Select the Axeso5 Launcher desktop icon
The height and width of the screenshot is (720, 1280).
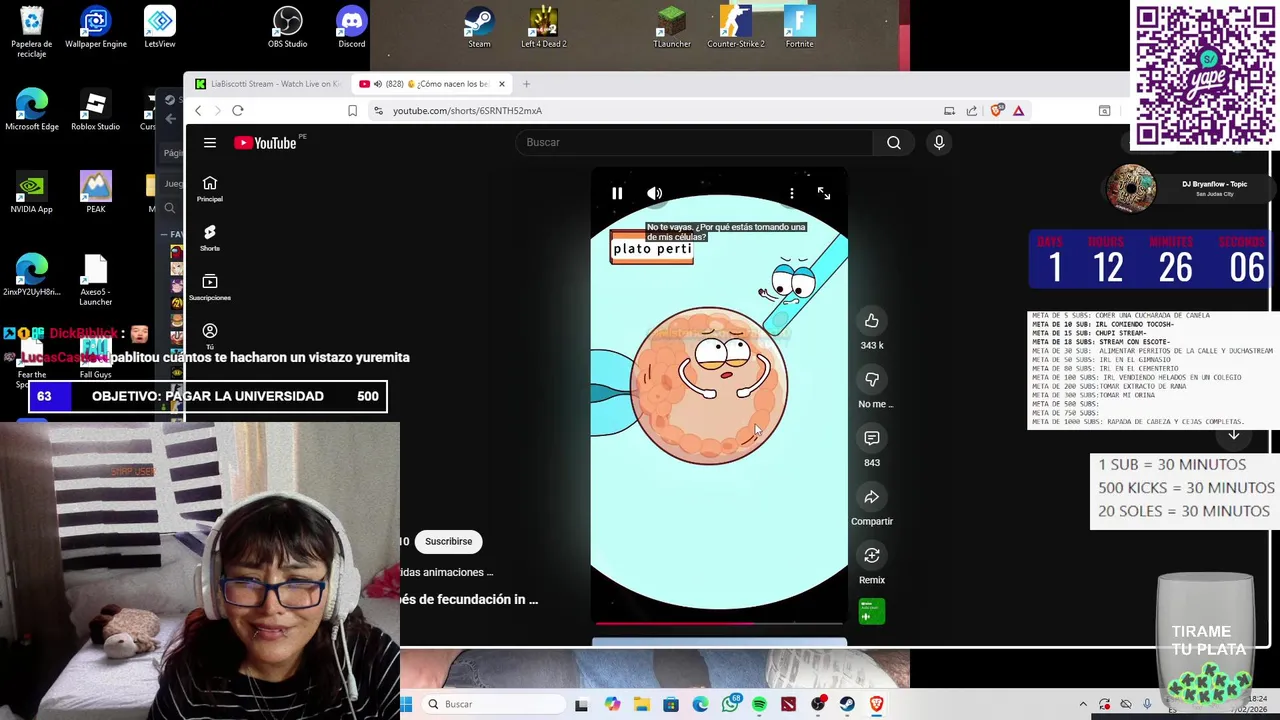96,280
